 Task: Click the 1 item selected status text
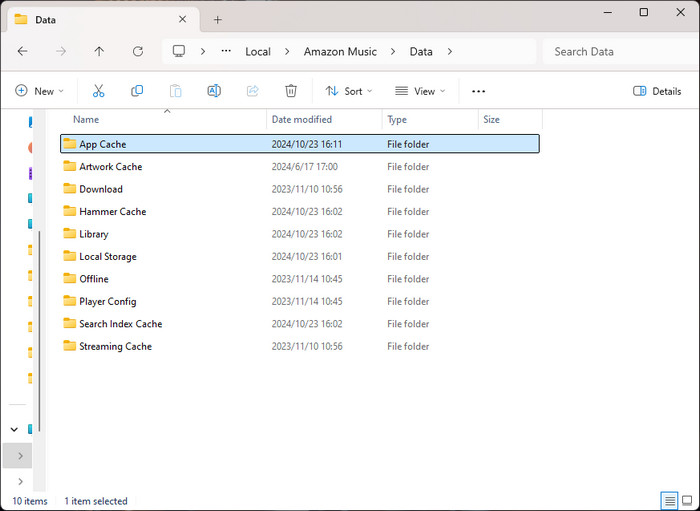point(96,501)
